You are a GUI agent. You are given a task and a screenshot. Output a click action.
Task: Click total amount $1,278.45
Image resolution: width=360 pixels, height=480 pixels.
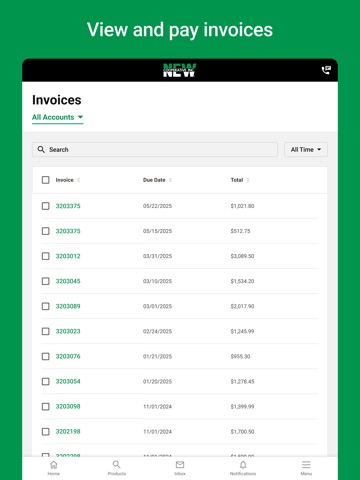point(242,381)
